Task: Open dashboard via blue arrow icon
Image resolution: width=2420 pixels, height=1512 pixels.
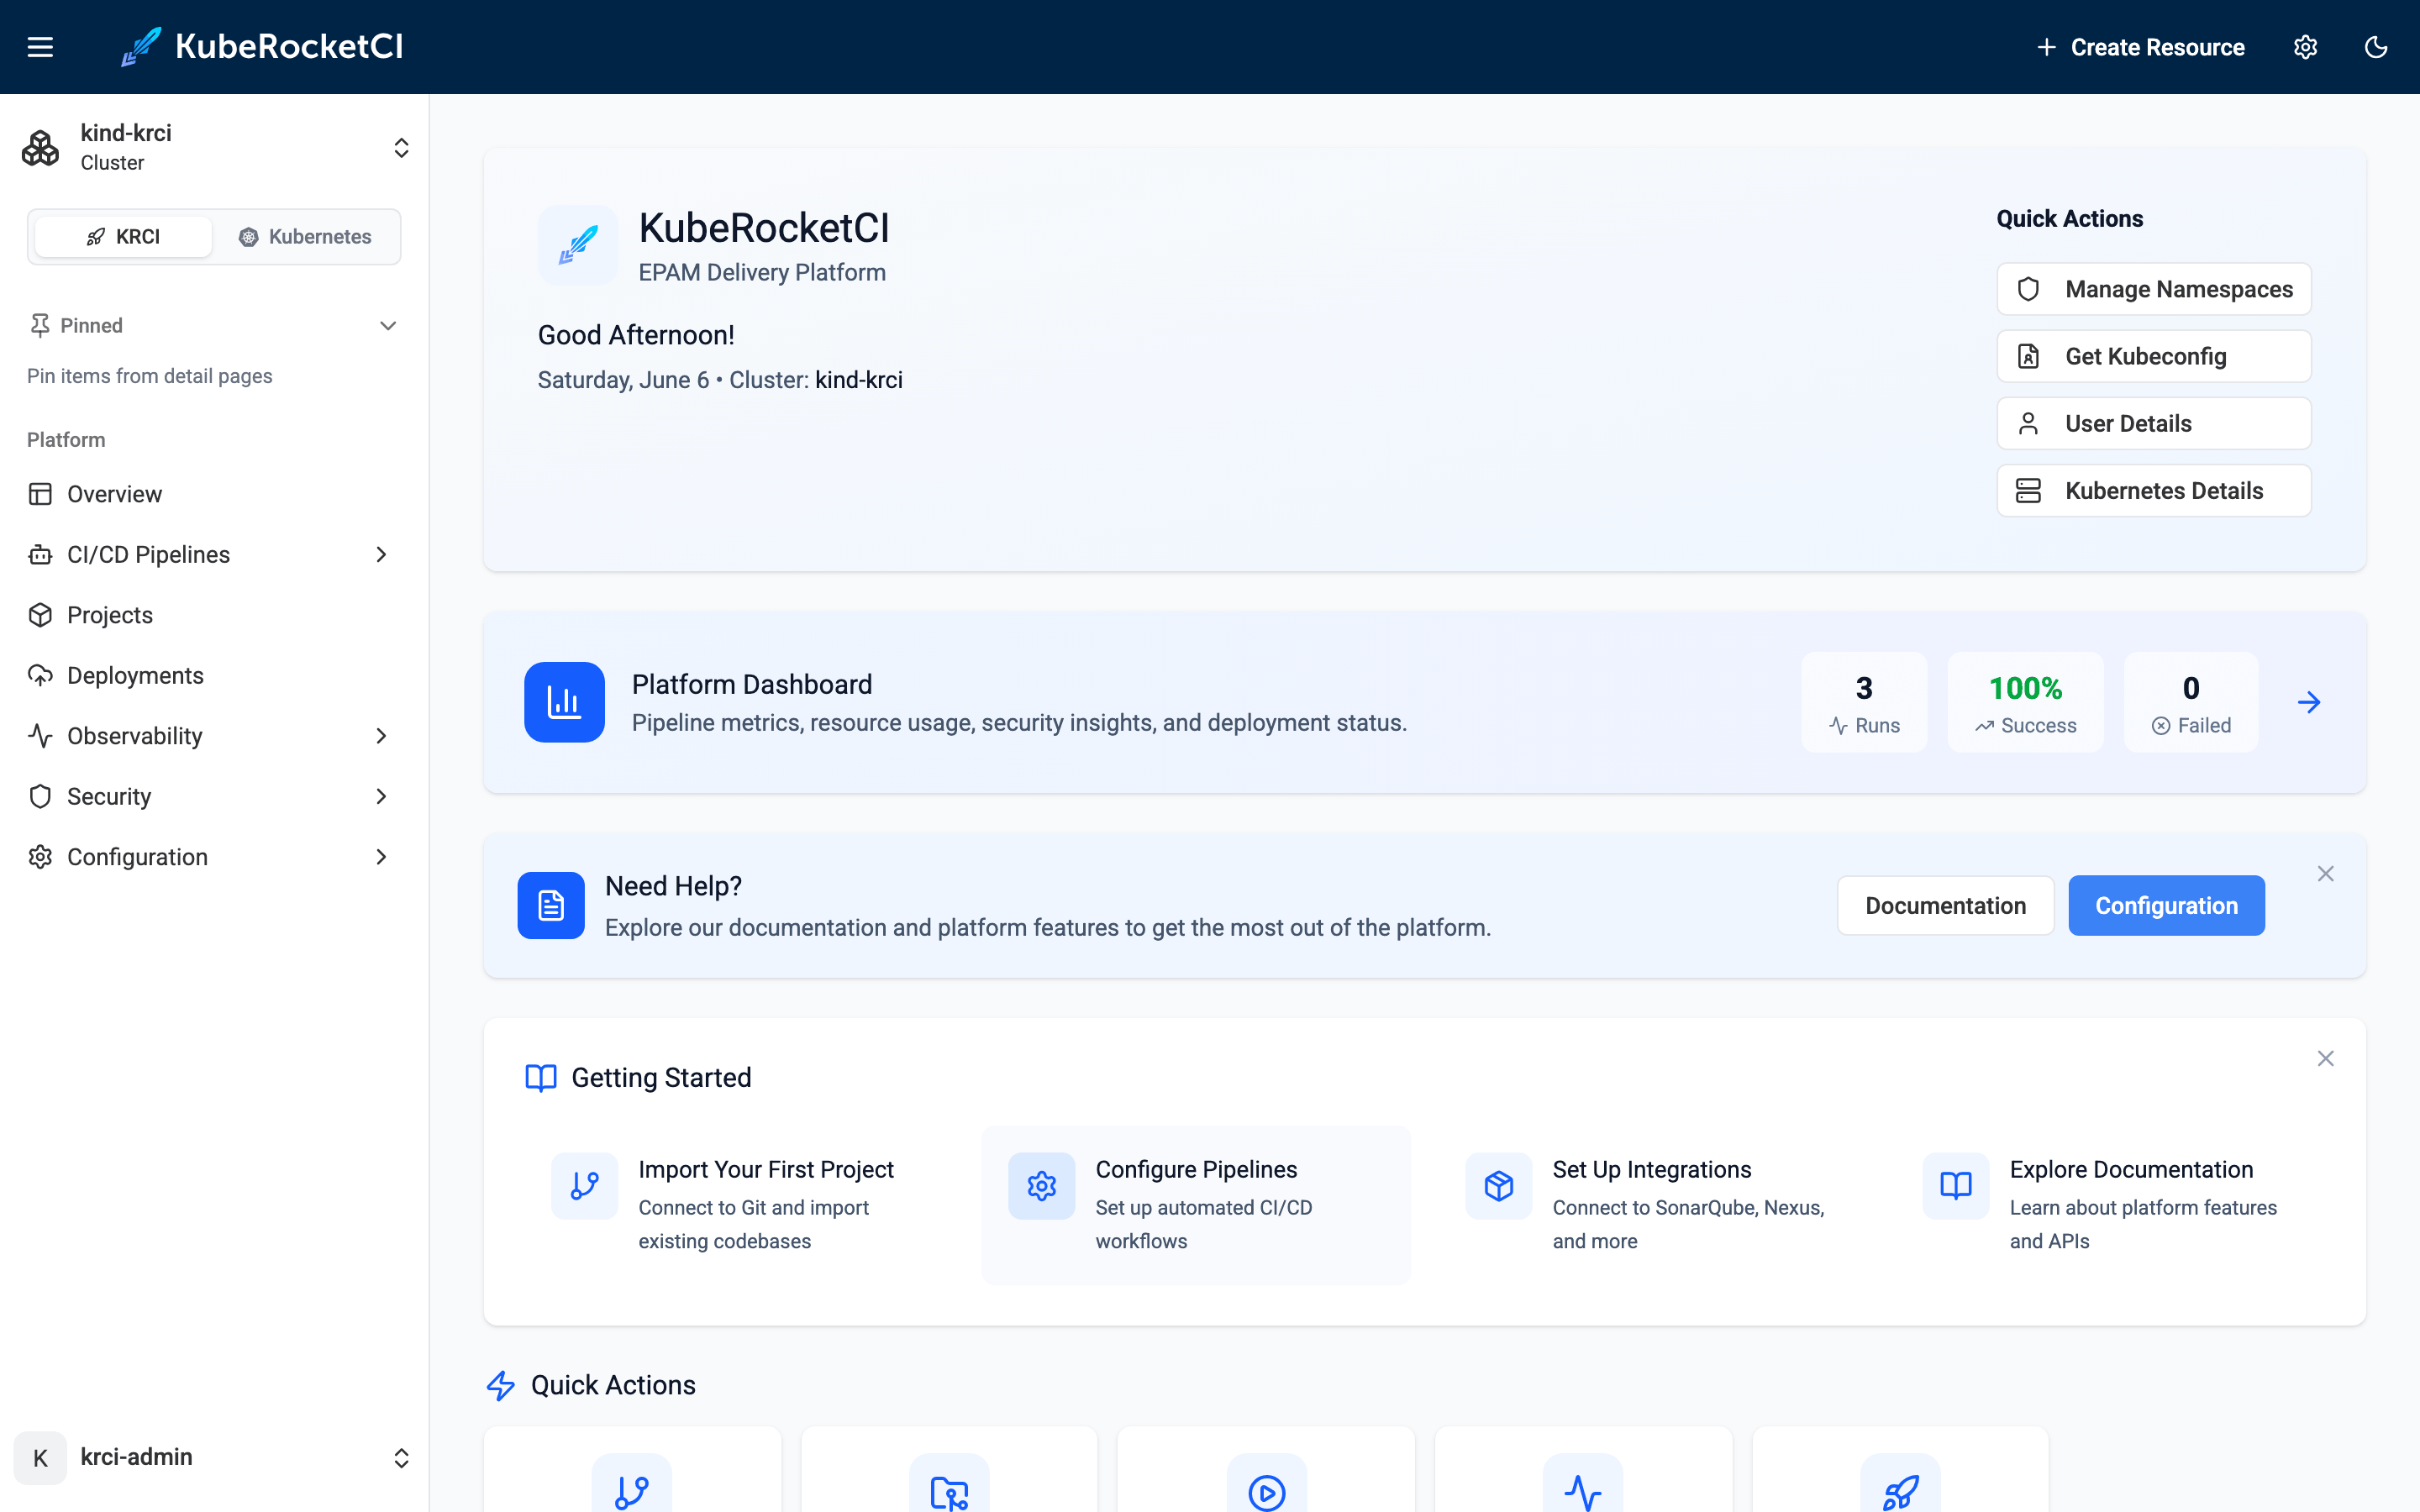Action: (2309, 702)
